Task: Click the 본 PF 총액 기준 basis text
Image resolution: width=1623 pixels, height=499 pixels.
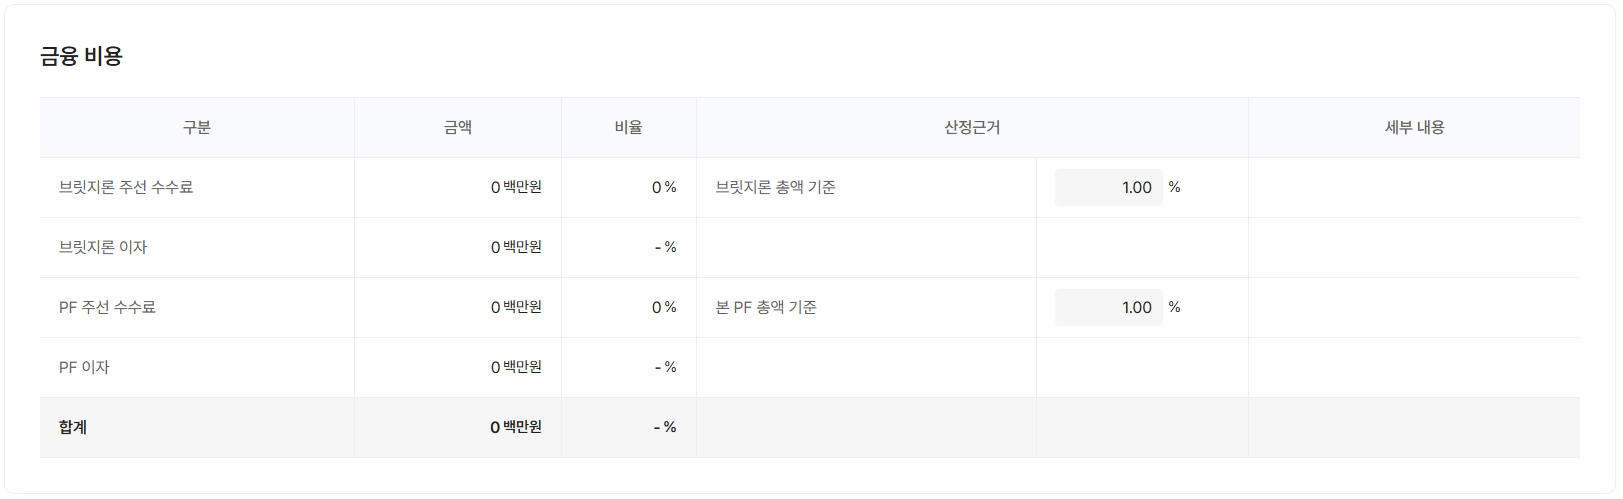Action: click(x=766, y=308)
